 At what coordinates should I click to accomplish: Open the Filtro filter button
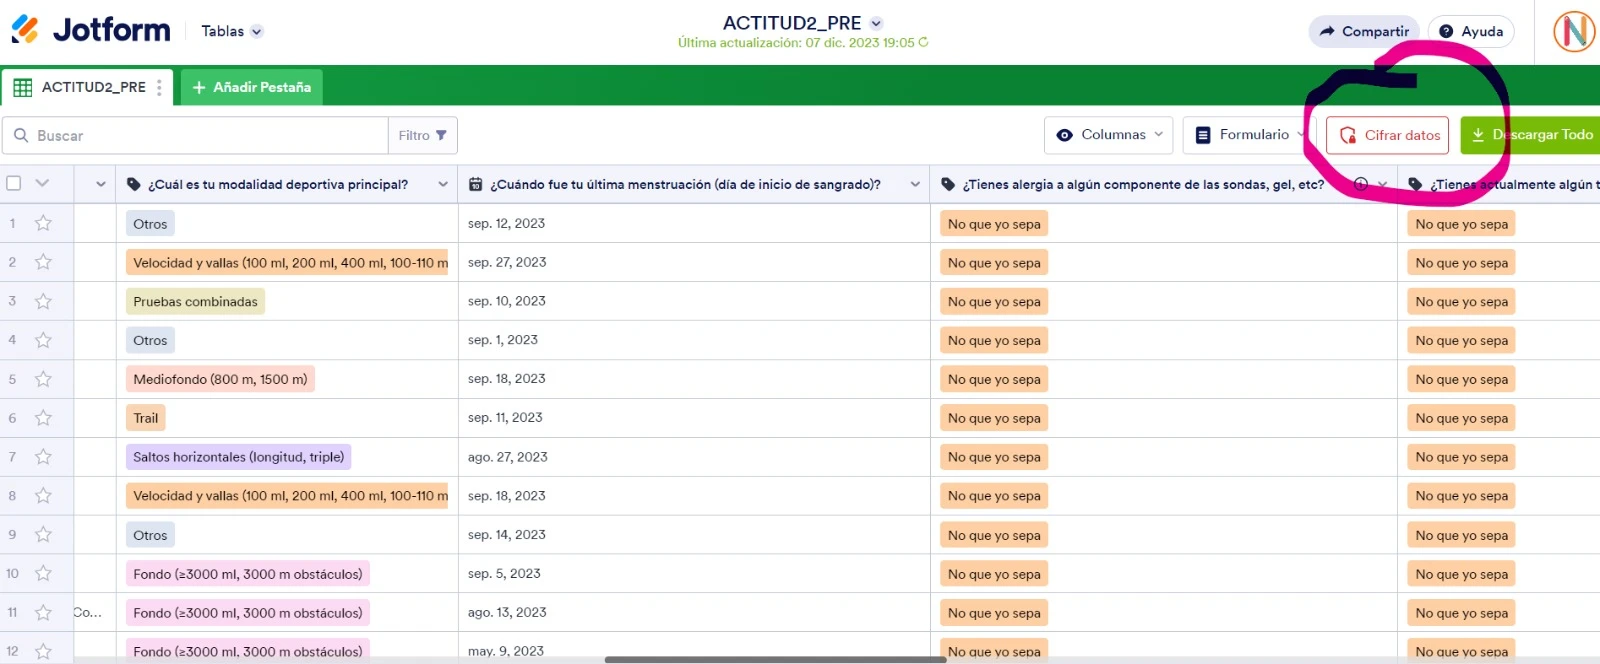[422, 135]
